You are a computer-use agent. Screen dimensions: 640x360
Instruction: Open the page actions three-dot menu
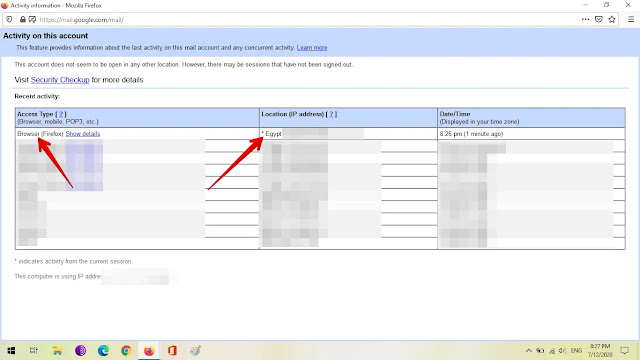585,19
